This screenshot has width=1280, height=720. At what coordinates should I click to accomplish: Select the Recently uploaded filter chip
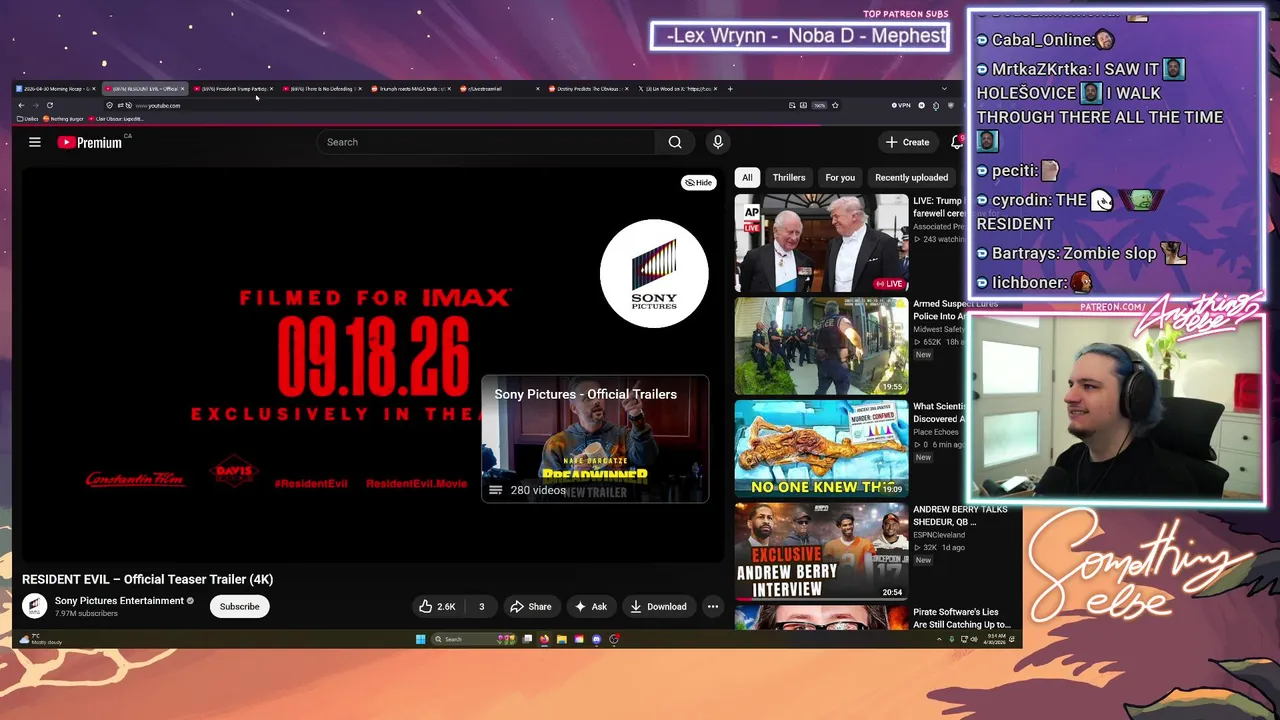912,177
